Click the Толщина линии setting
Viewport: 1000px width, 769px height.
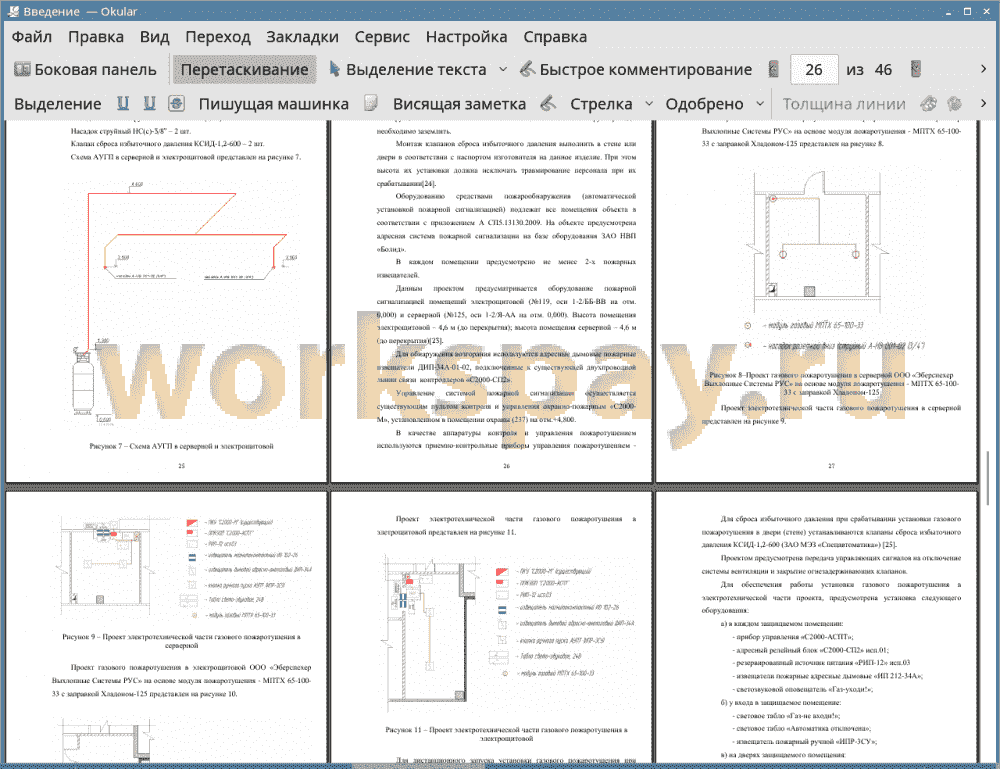(x=844, y=104)
